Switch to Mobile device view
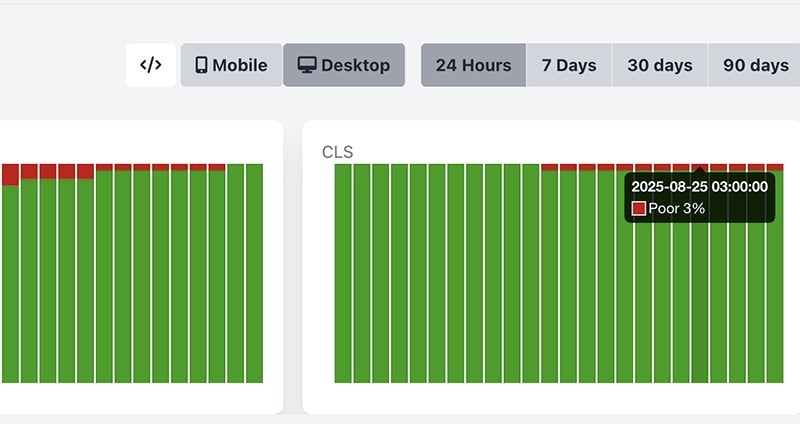The image size is (800, 424). point(231,65)
